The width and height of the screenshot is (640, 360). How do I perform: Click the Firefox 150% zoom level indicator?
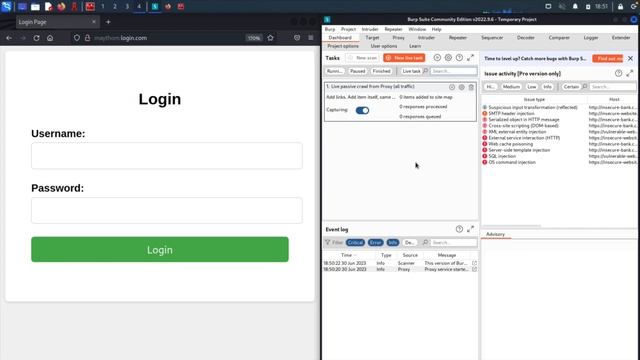click(253, 38)
